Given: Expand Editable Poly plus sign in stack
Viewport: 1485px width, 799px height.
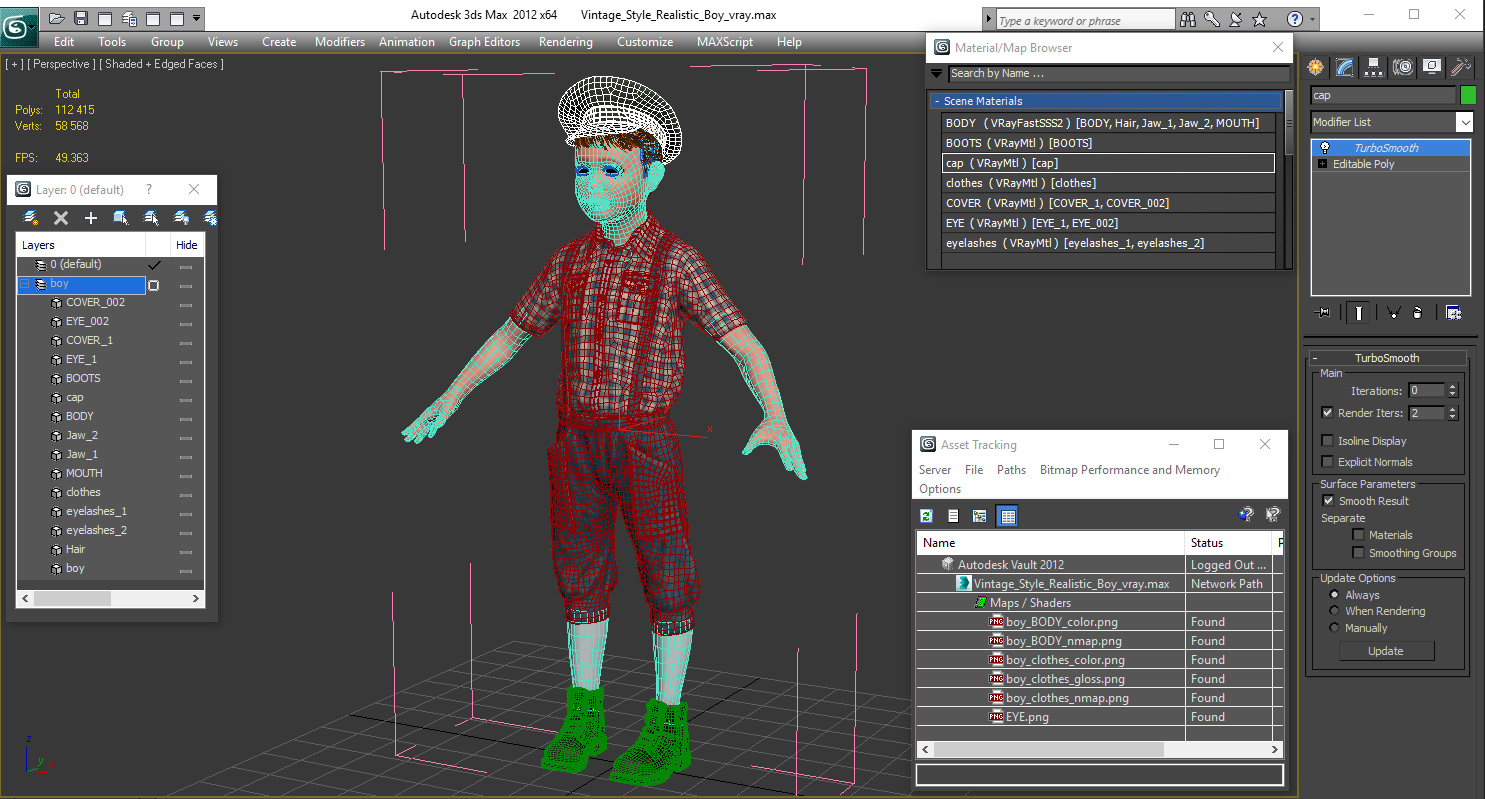Looking at the screenshot, I should tap(1323, 164).
